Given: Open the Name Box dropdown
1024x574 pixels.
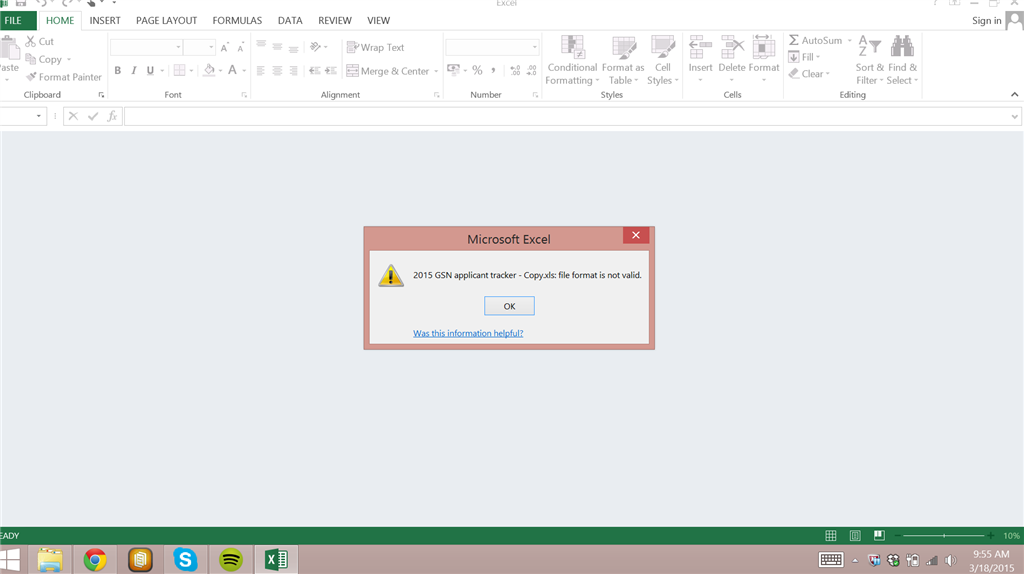Looking at the screenshot, I should click(39, 116).
